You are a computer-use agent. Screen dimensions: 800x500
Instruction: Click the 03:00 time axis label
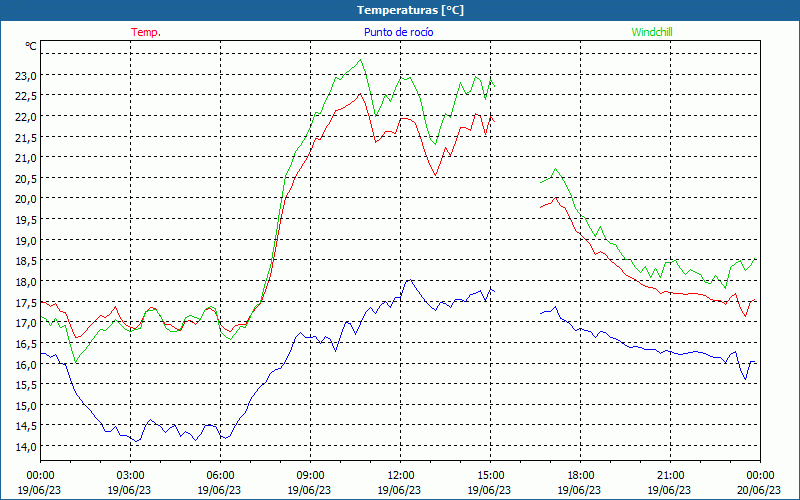click(x=130, y=476)
